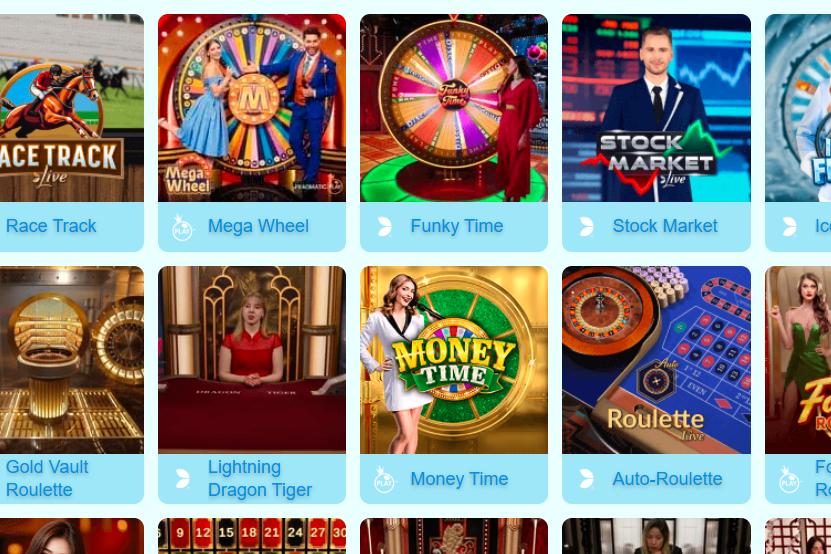Image resolution: width=831 pixels, height=554 pixels.
Task: Click the Pragmatic Play icon beside Mega Wheel
Action: 182,227
